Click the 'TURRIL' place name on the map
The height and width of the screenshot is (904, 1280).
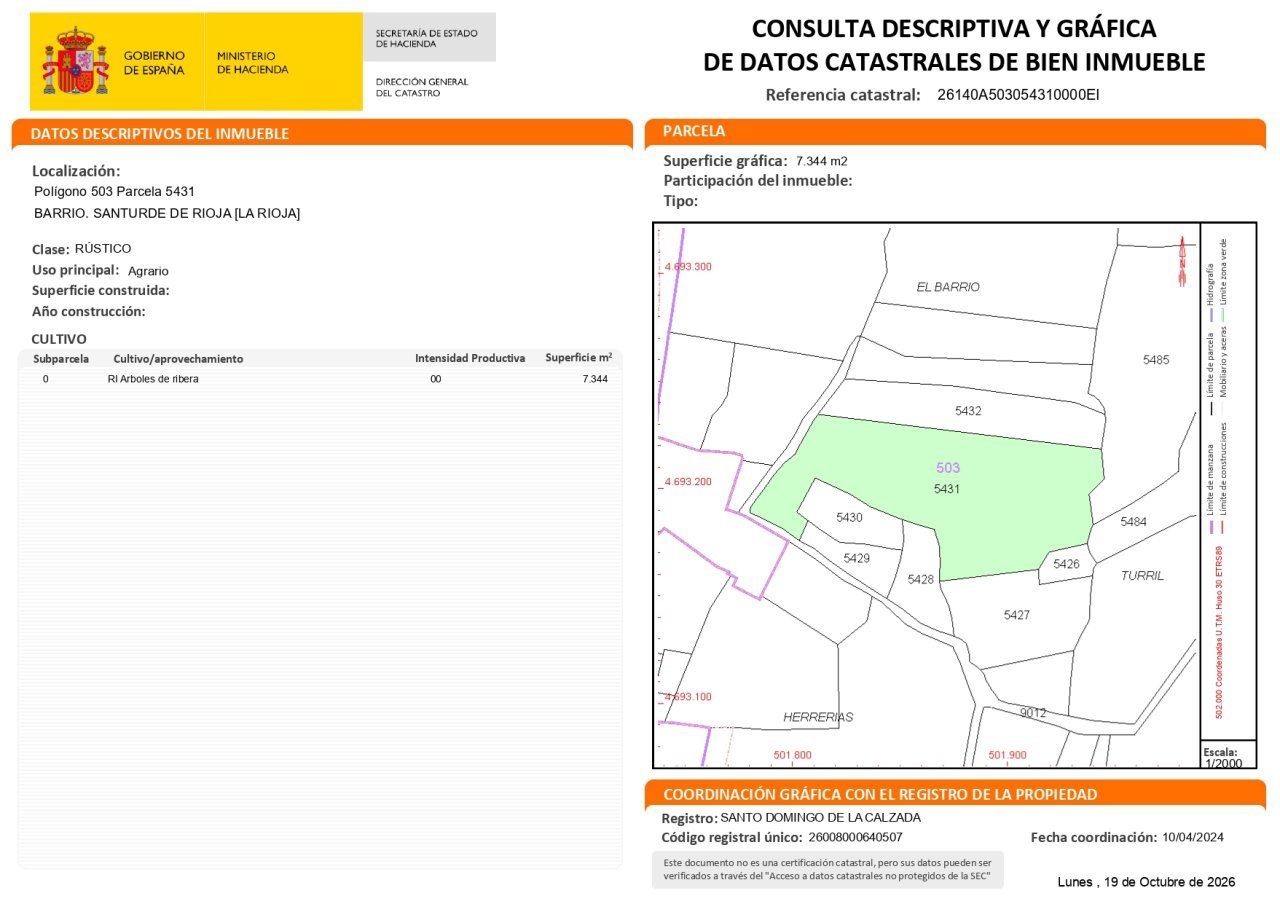click(x=1142, y=576)
